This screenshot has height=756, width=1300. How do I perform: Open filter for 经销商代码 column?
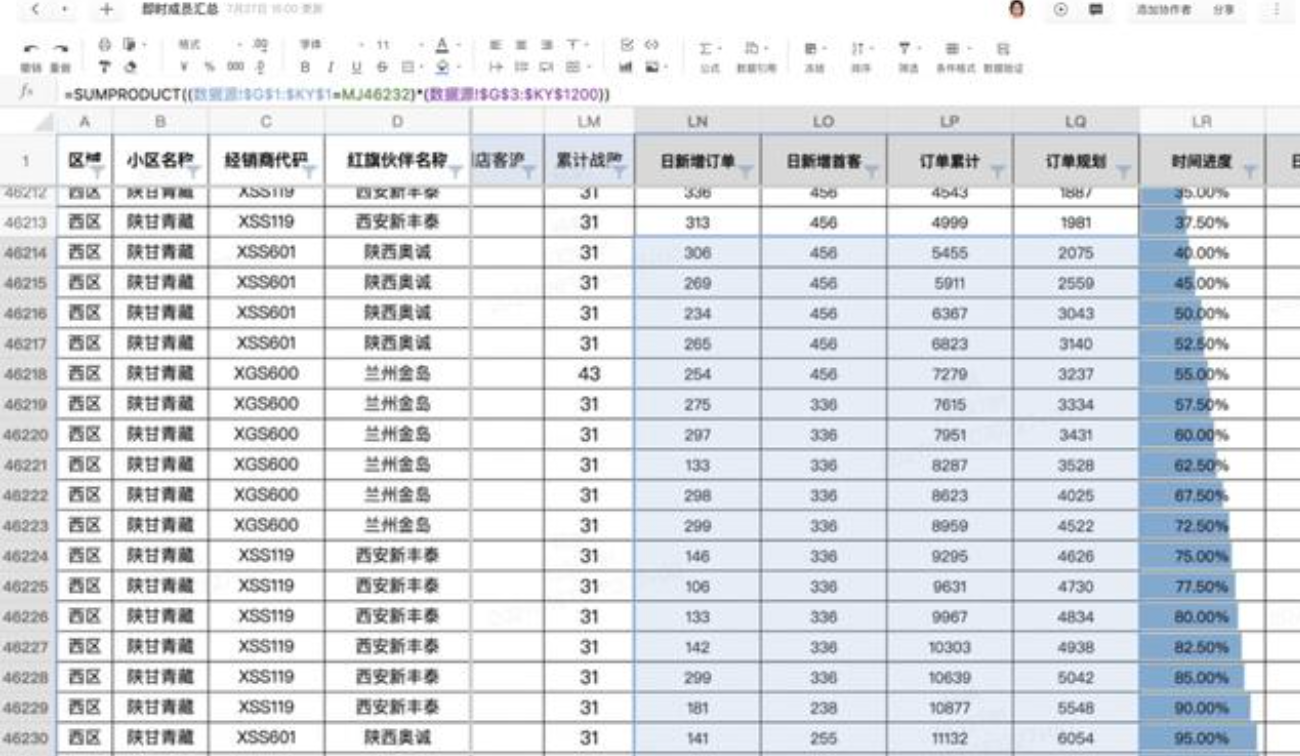coord(310,171)
